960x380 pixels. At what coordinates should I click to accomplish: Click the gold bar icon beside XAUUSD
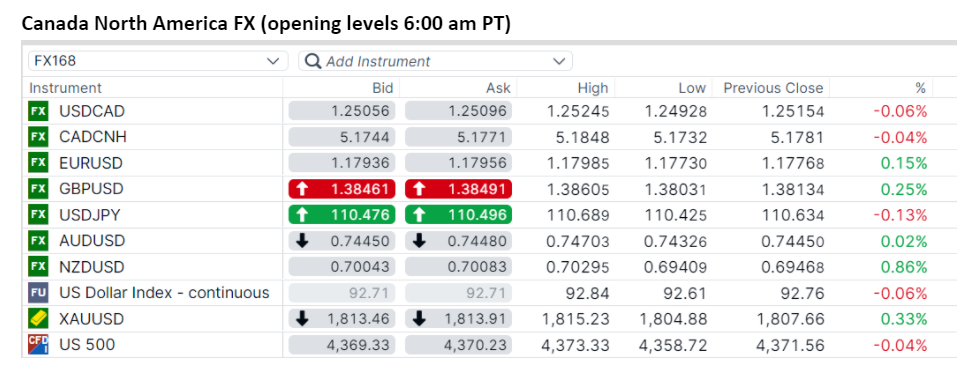click(38, 319)
